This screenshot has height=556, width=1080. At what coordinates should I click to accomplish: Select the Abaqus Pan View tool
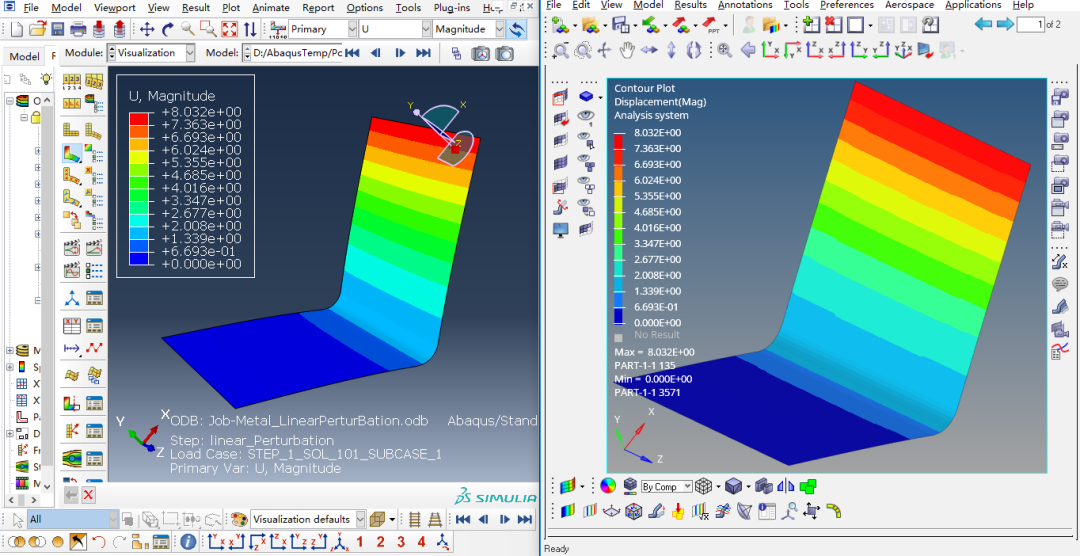147,30
